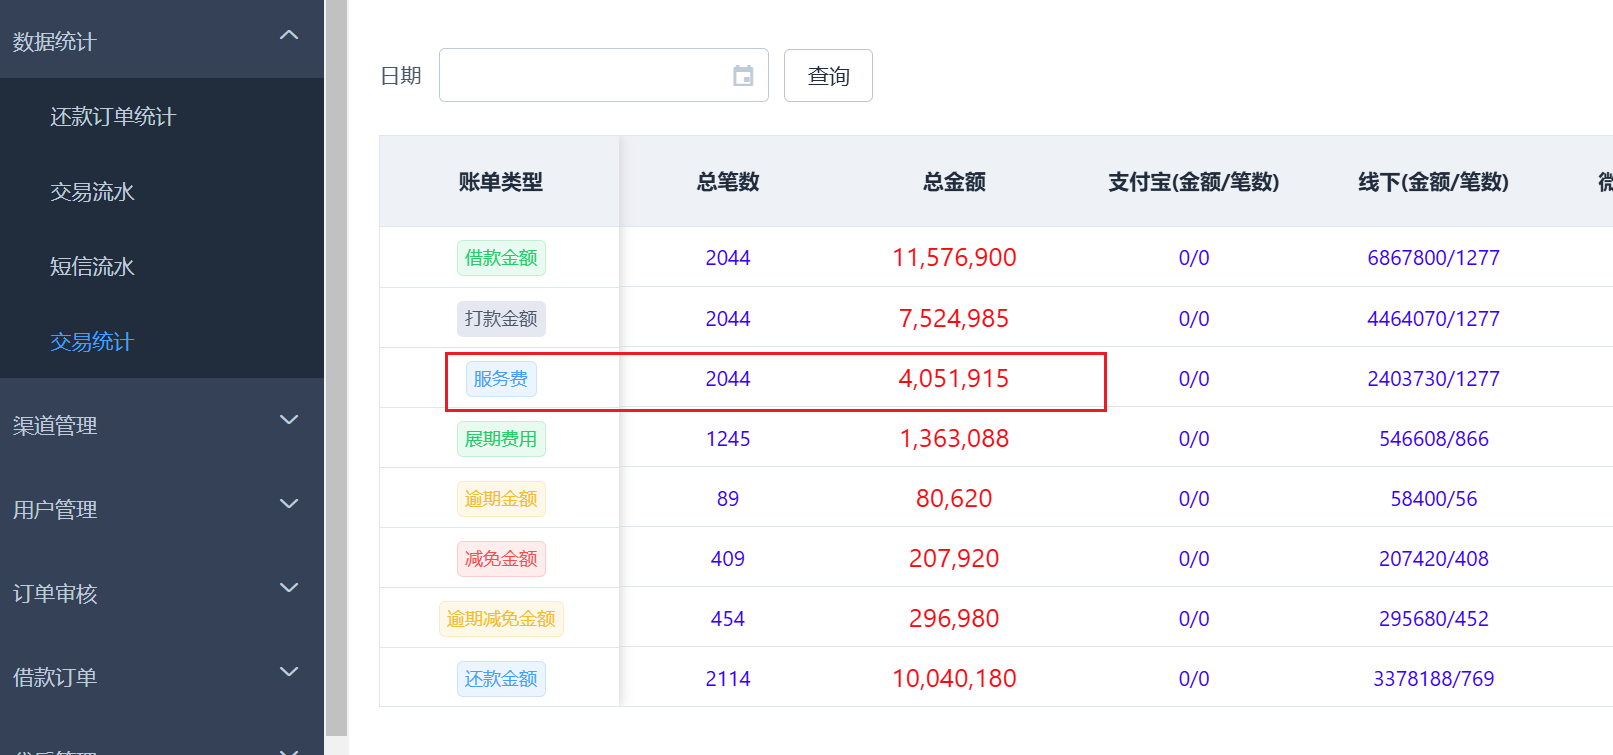The width and height of the screenshot is (1613, 755).
Task: Click the 展期费用 tag
Action: click(501, 439)
